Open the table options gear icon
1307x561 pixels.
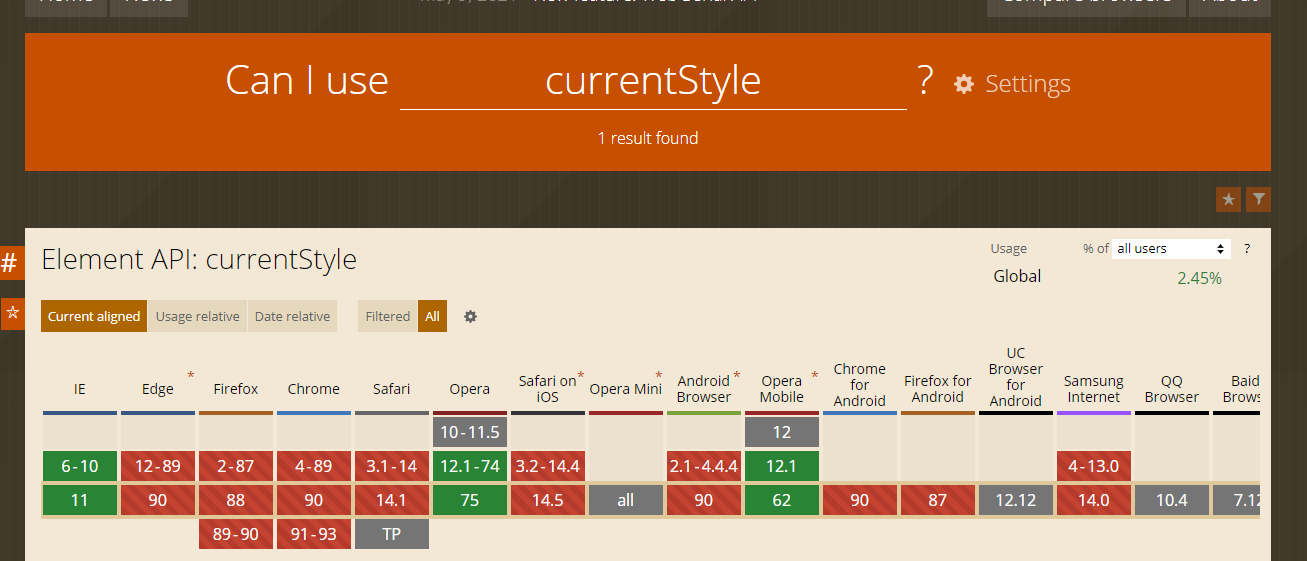(x=470, y=316)
